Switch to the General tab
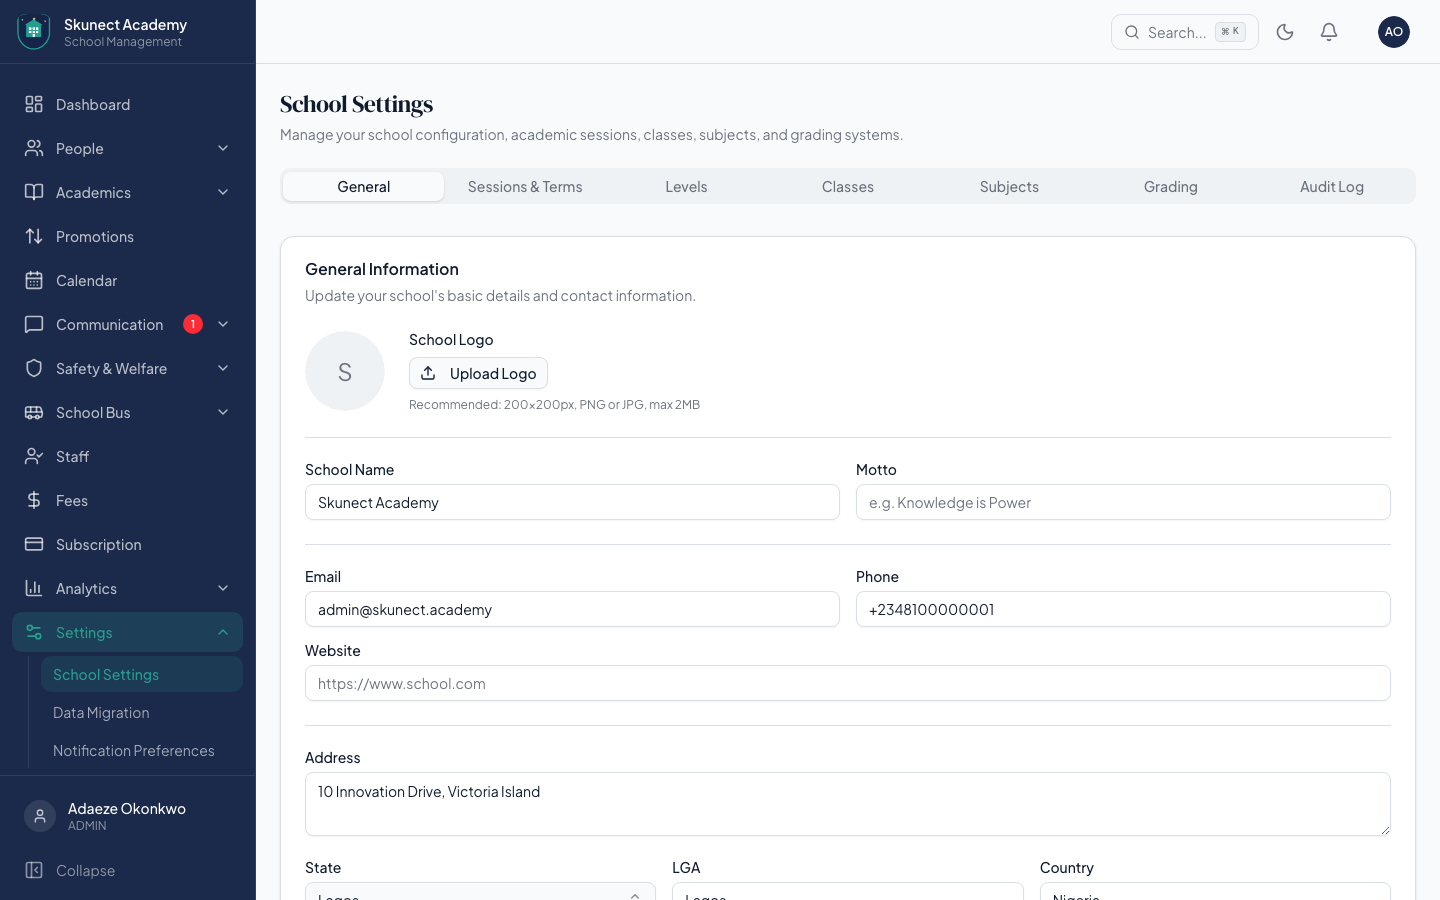Screen dimensions: 1440x900 pyautogui.click(x=364, y=186)
